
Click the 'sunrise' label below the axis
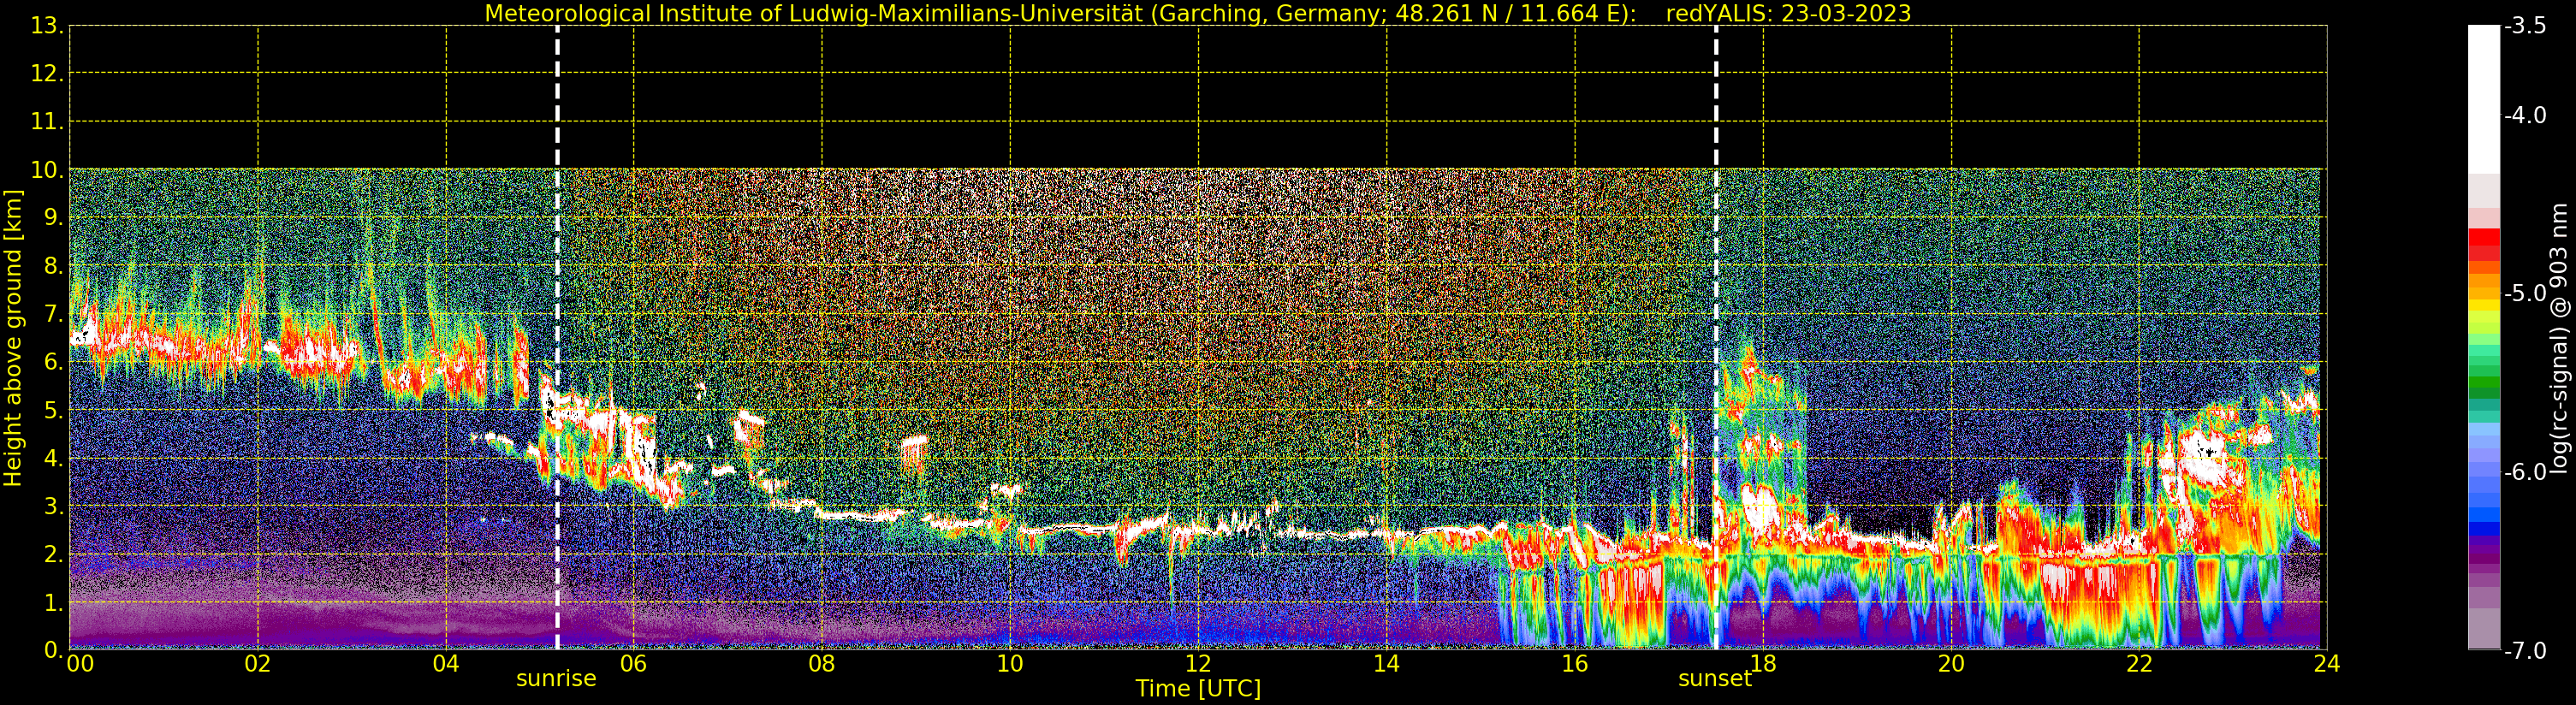[x=556, y=679]
